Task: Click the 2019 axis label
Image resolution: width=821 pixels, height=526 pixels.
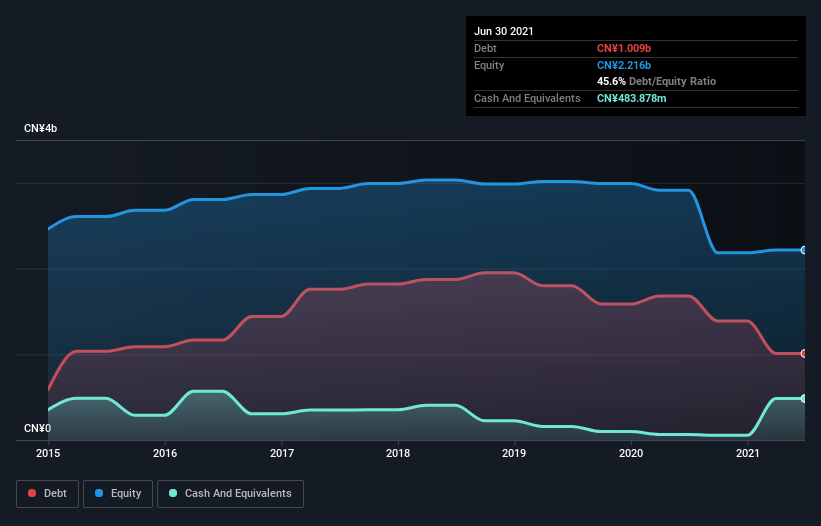Action: (514, 453)
